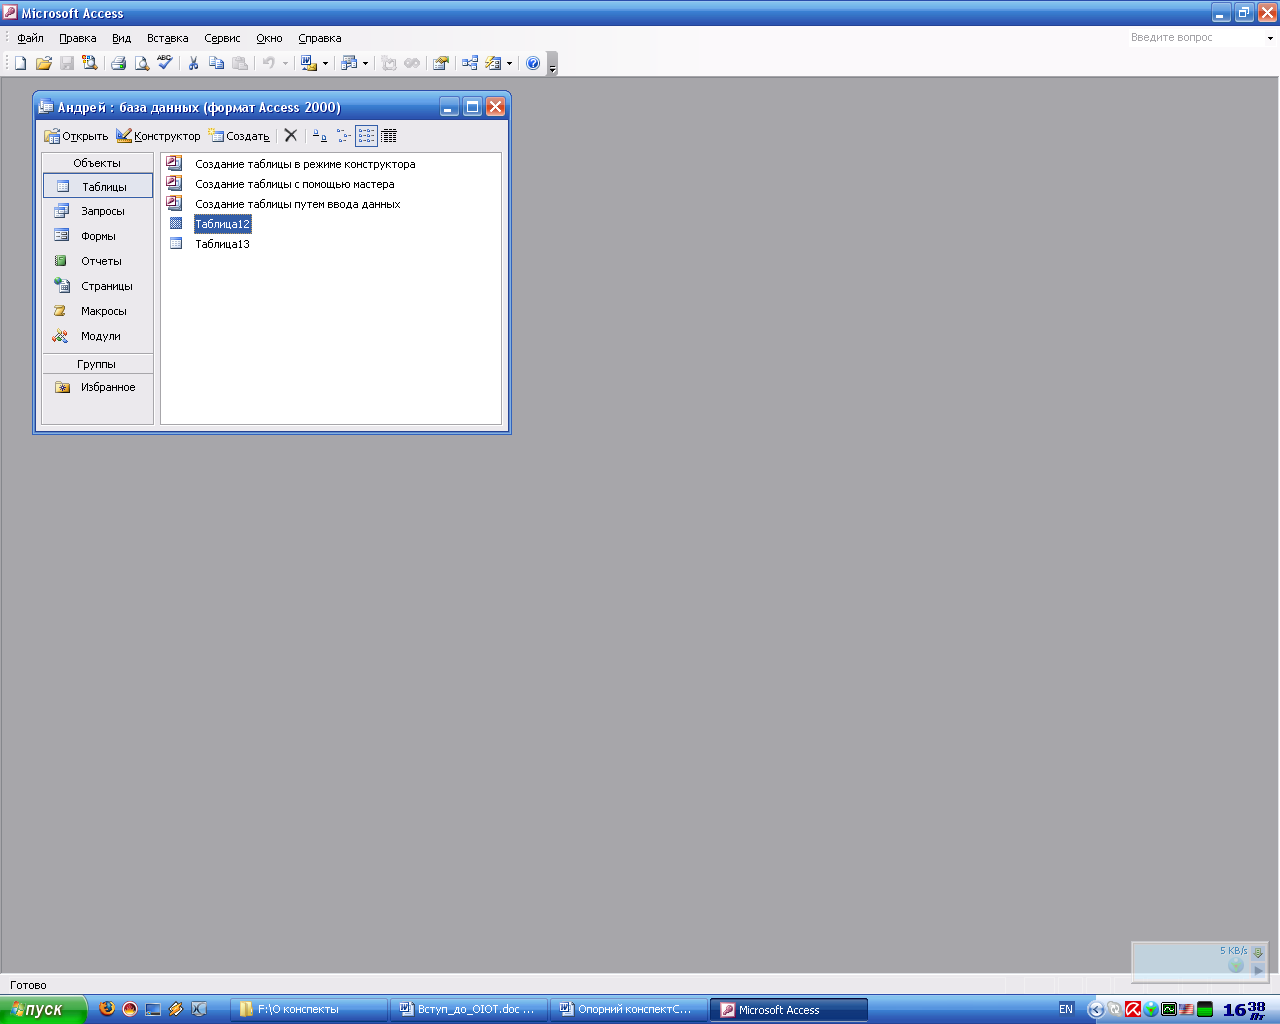Switch to 'Опорний конспект' taskbar button
This screenshot has height=1024, width=1280.
(x=629, y=1010)
